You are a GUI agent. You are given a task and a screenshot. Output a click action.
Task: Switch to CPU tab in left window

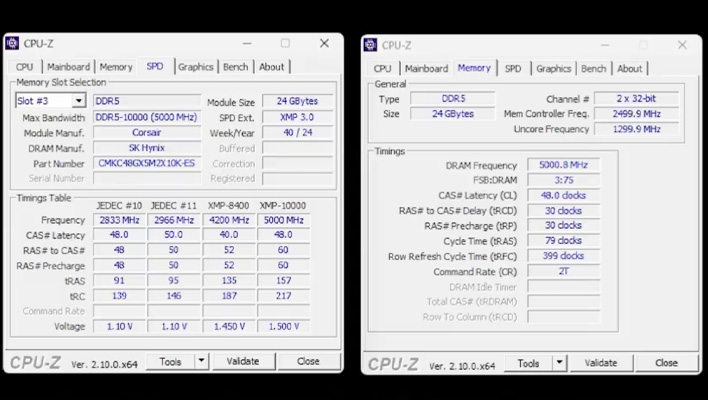(x=24, y=67)
